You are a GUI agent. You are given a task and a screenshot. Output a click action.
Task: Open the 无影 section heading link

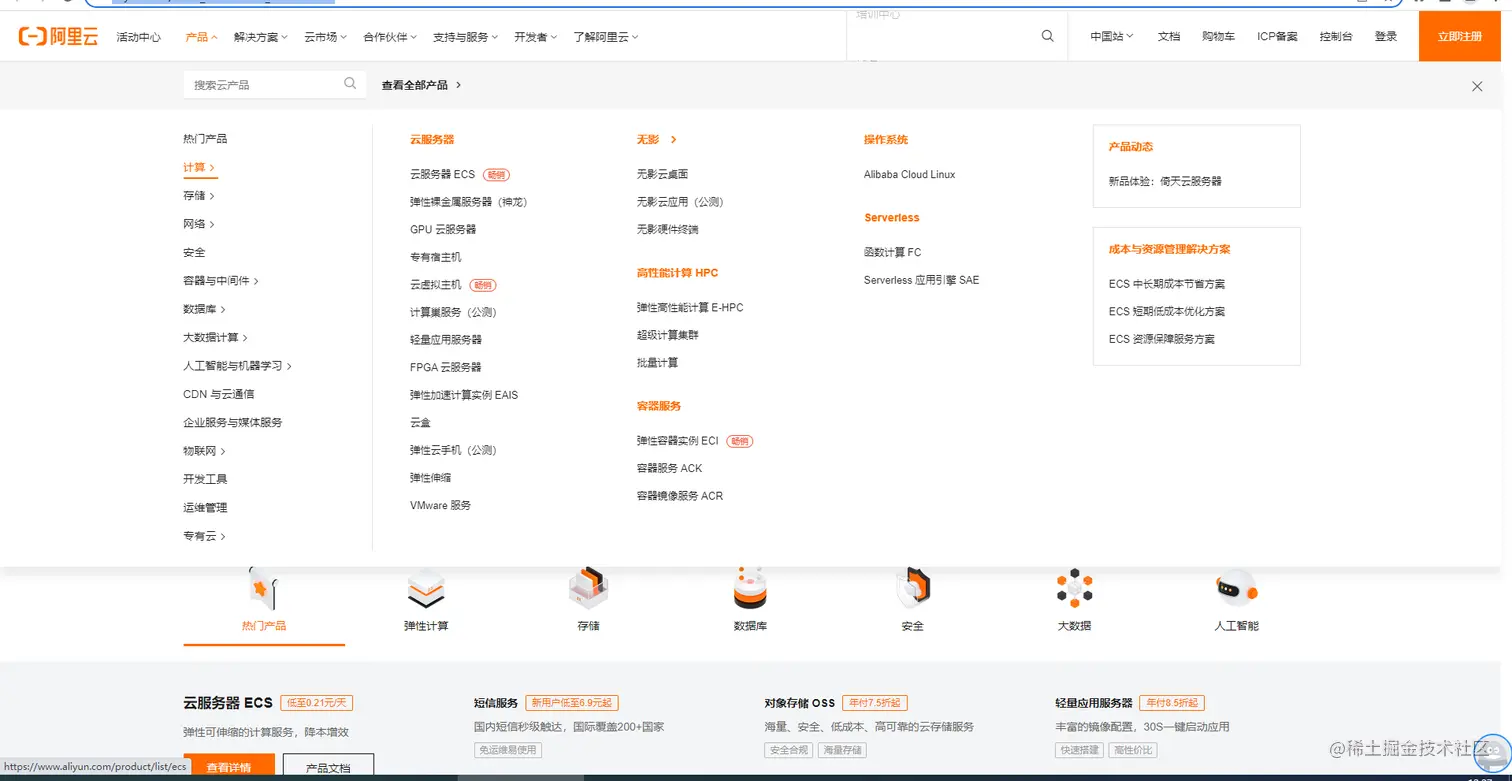tap(657, 139)
